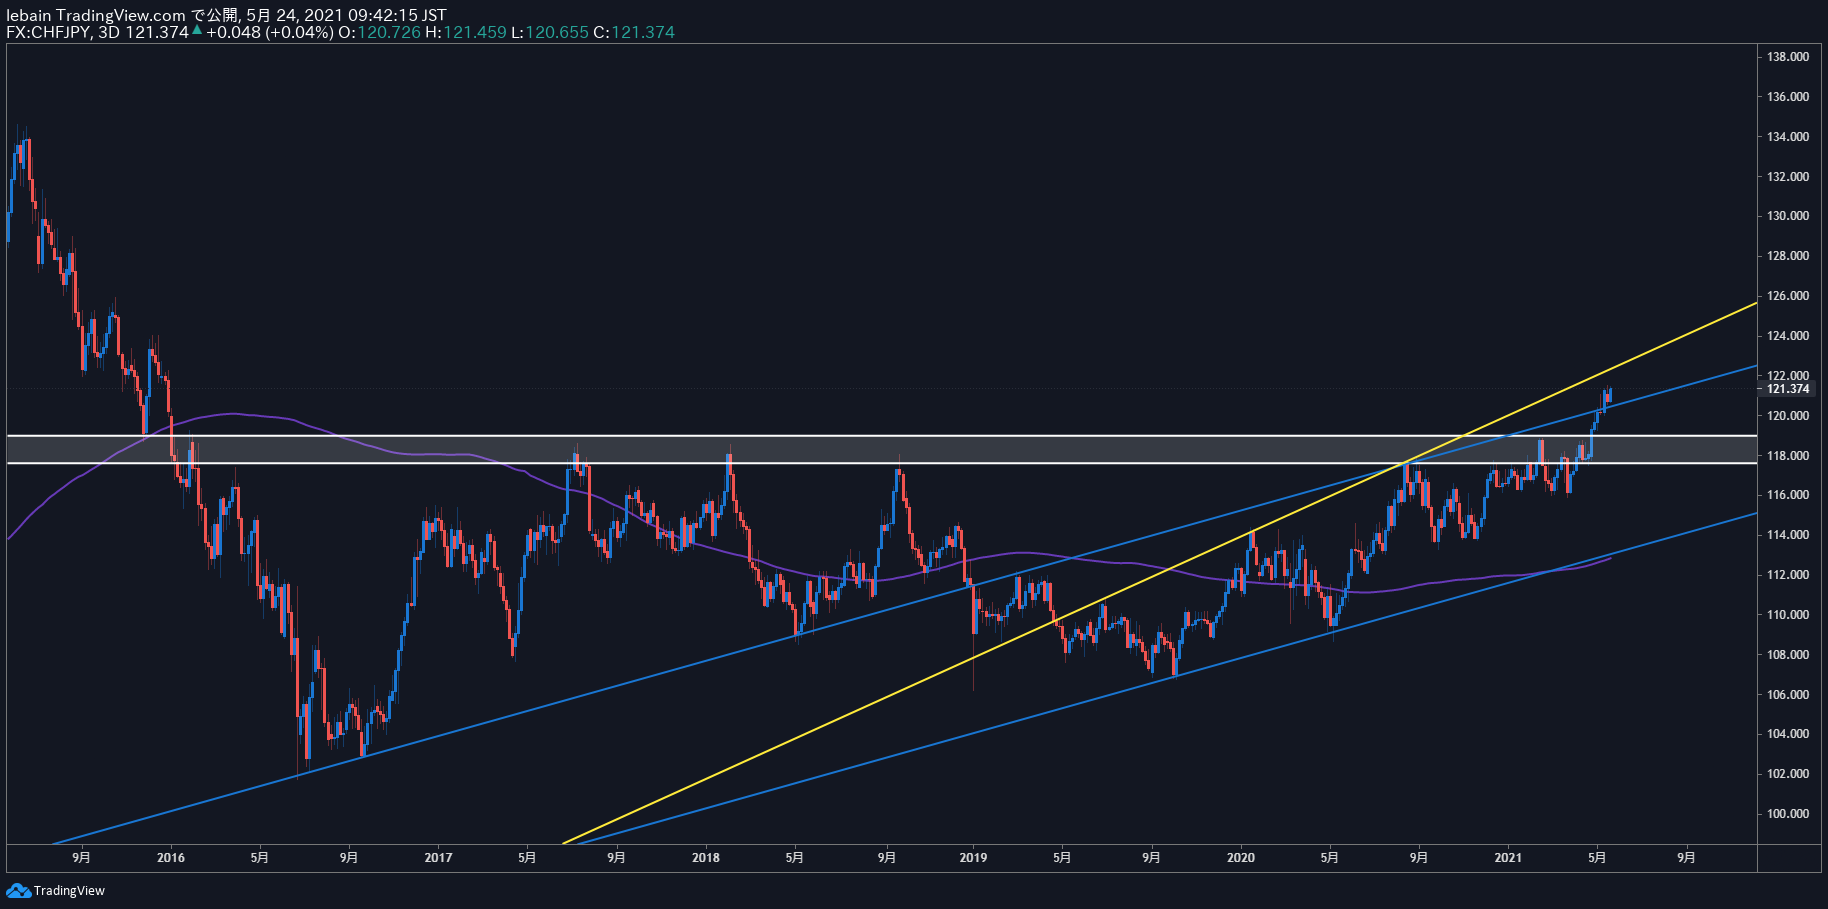
Task: Click the low value 120.655
Action: (557, 32)
